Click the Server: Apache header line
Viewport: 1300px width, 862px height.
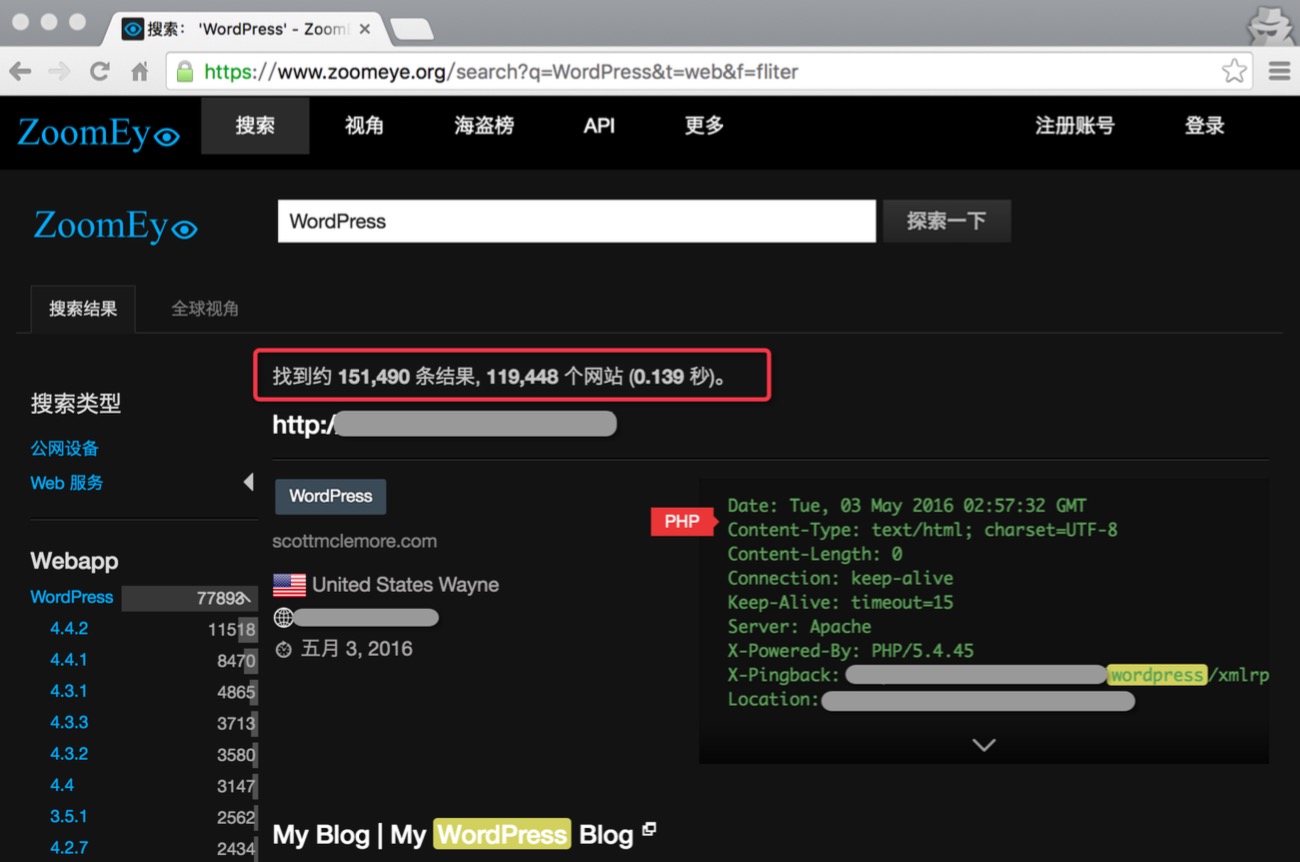tap(800, 627)
